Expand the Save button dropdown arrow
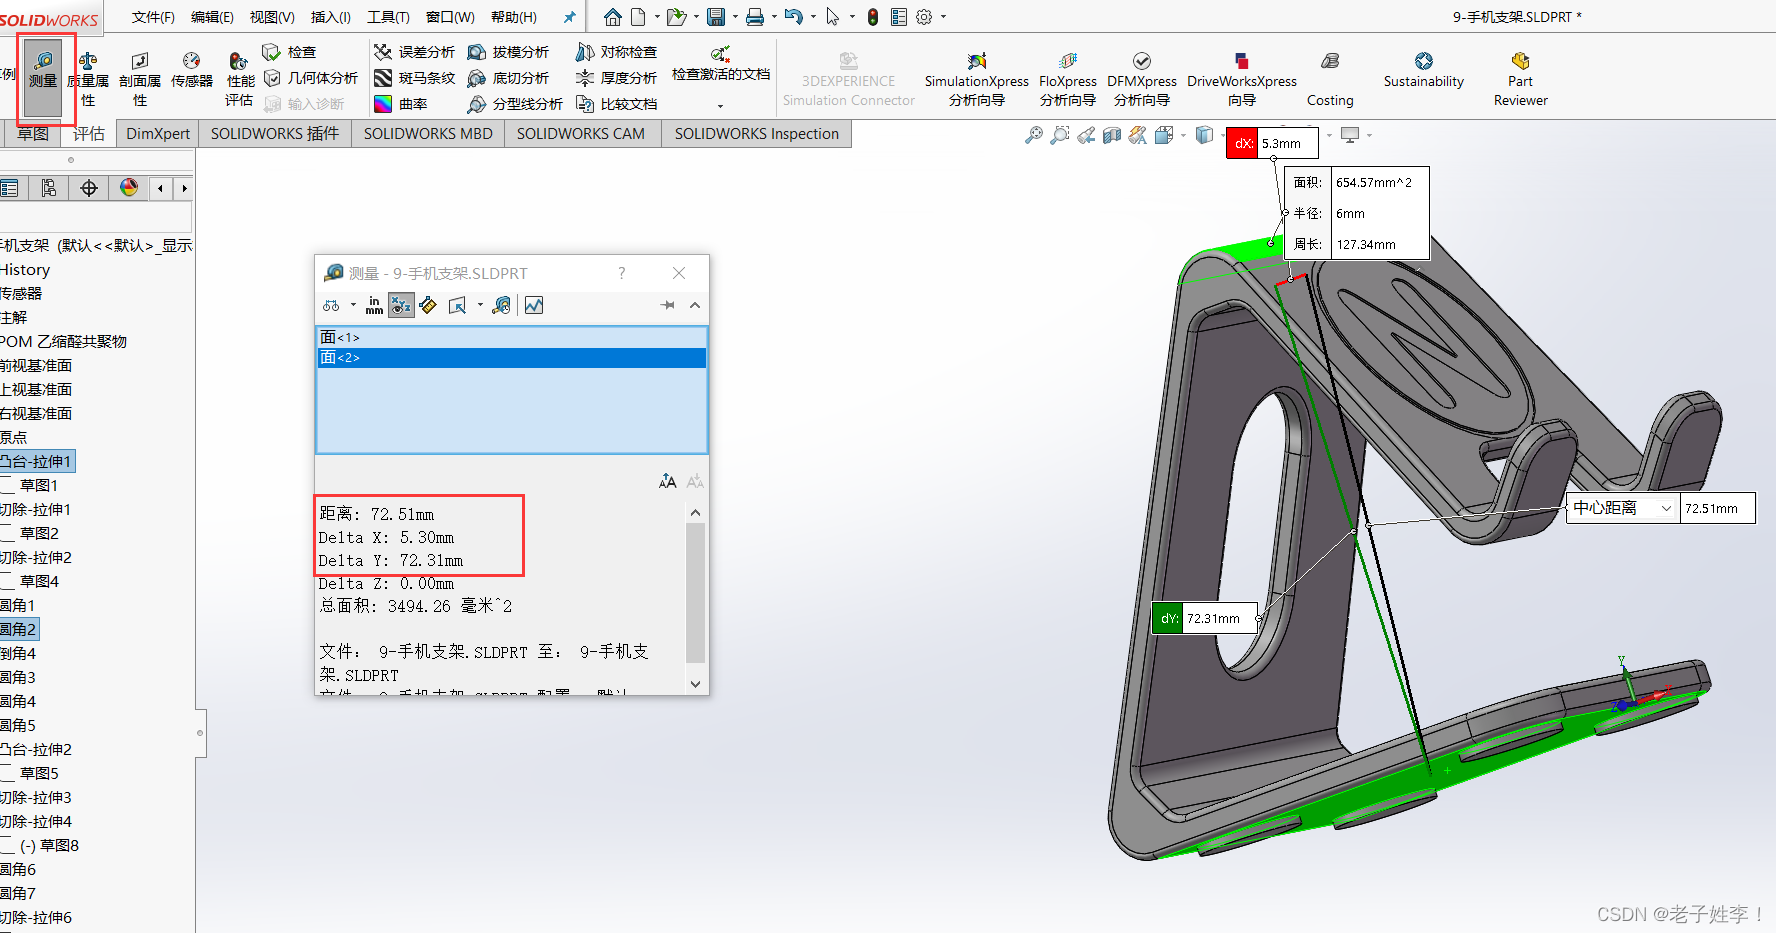This screenshot has height=933, width=1776. point(734,17)
